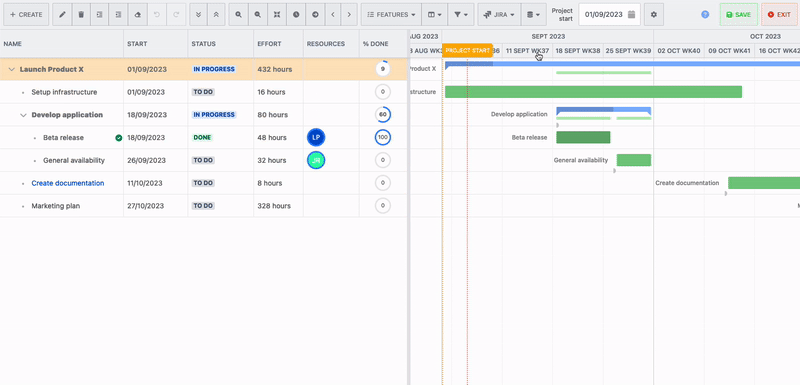Open the columns layout dropdown
This screenshot has height=385, width=800.
(435, 15)
